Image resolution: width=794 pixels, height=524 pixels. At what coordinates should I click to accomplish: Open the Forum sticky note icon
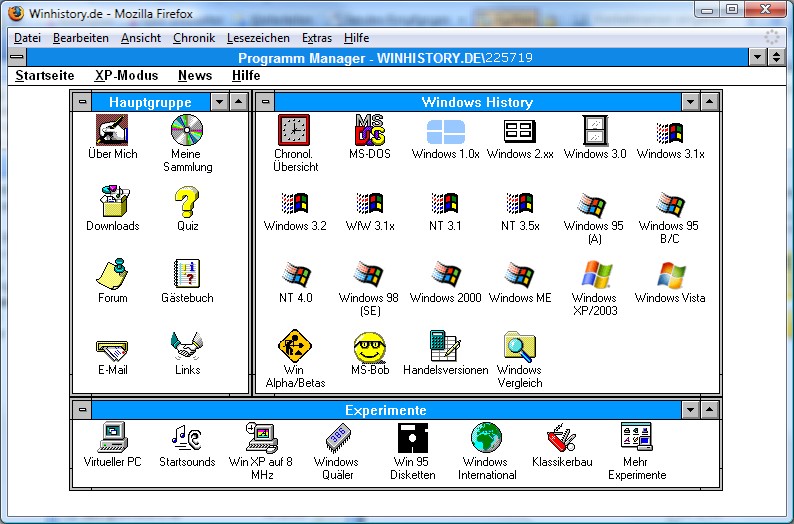112,273
